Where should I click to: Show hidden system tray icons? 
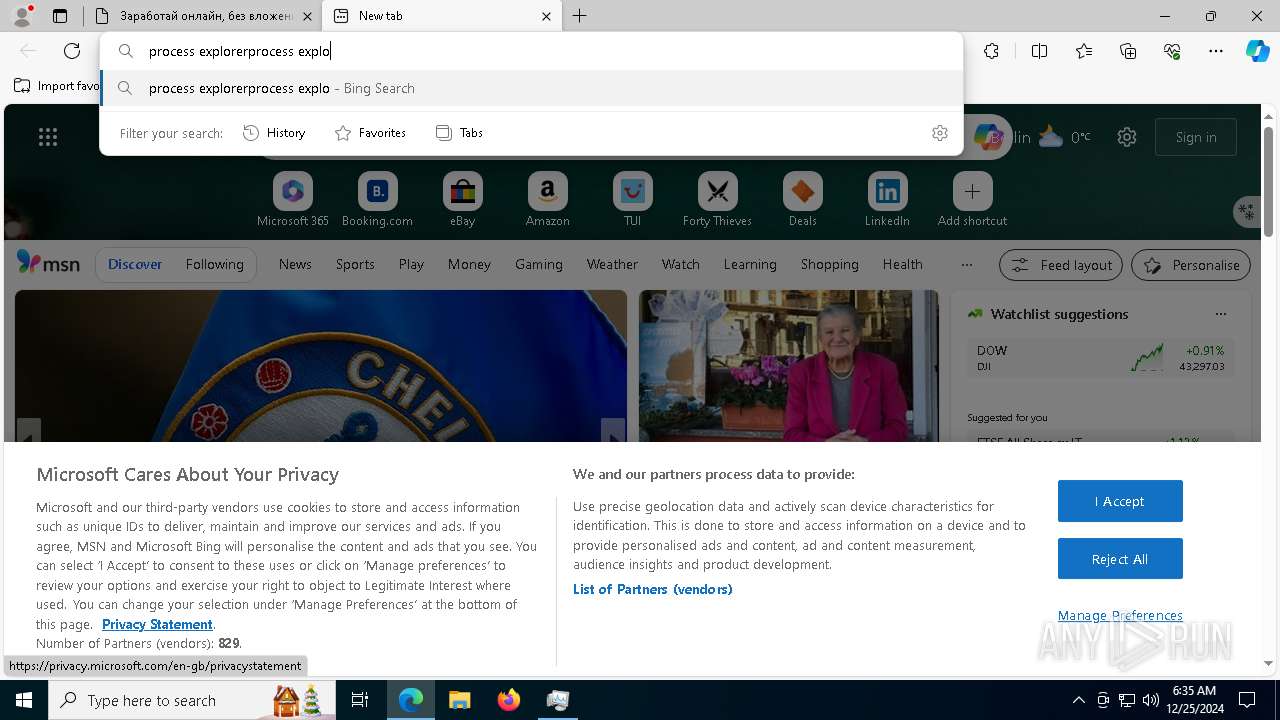[x=1078, y=700]
